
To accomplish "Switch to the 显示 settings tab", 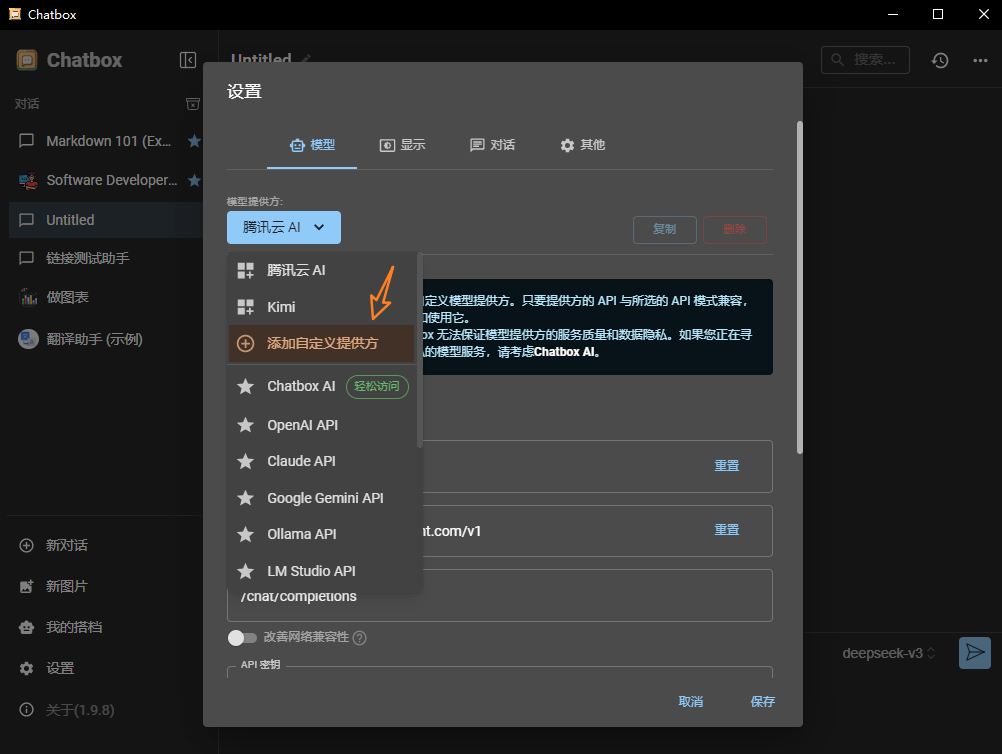I will click(402, 145).
